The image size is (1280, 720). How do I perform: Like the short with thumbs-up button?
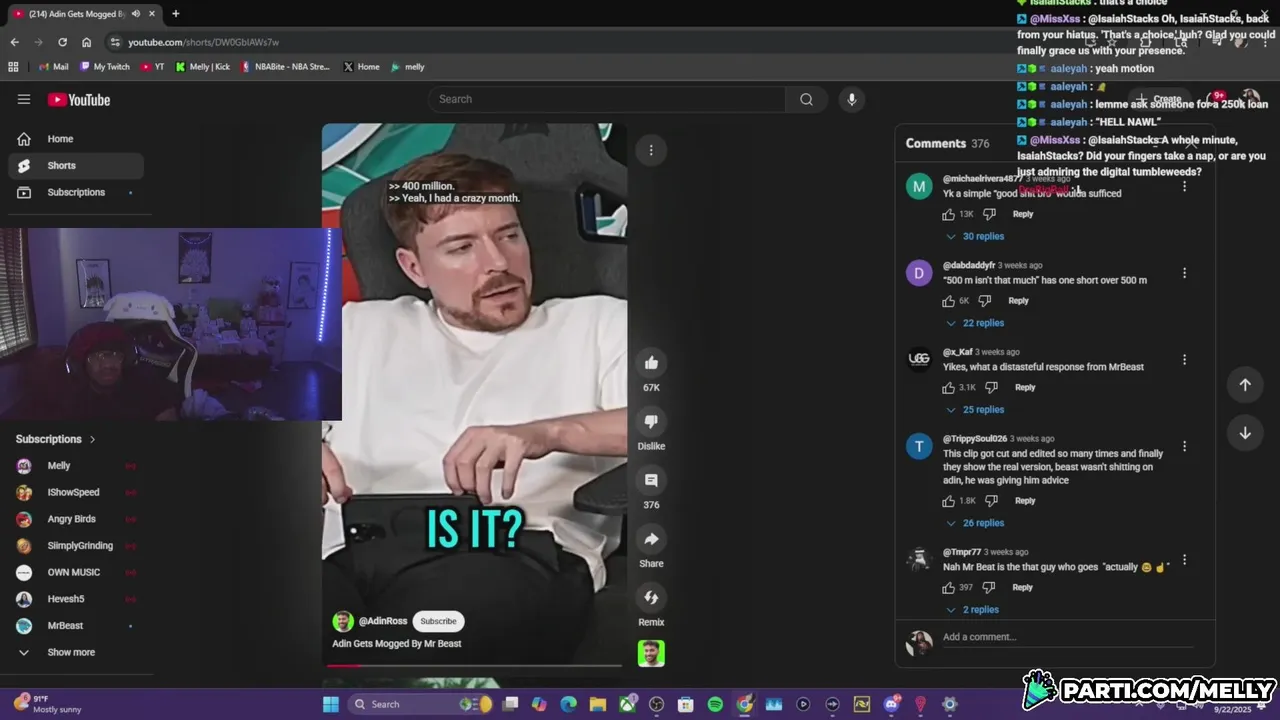(651, 363)
